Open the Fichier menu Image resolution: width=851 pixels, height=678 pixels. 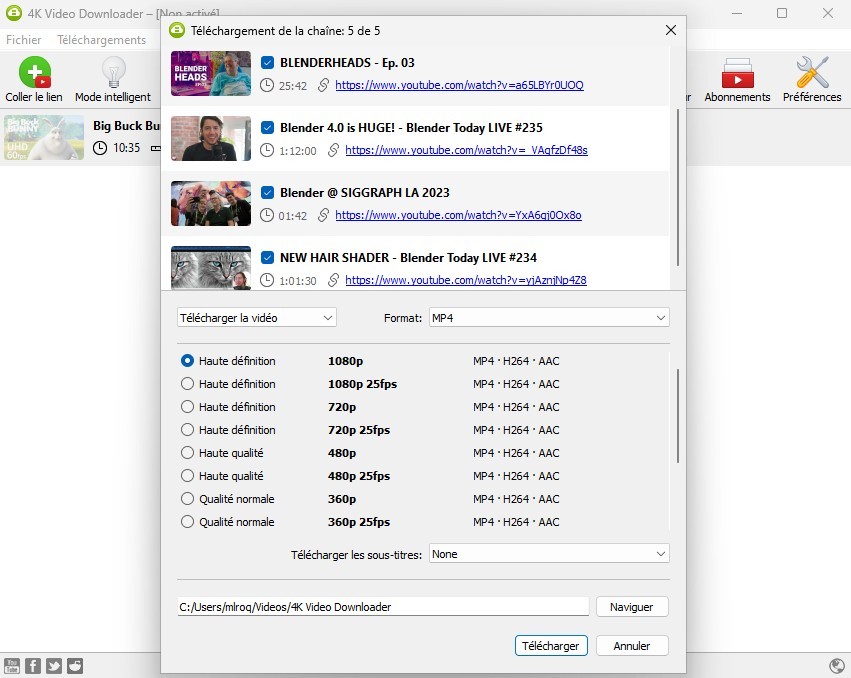[x=23, y=40]
